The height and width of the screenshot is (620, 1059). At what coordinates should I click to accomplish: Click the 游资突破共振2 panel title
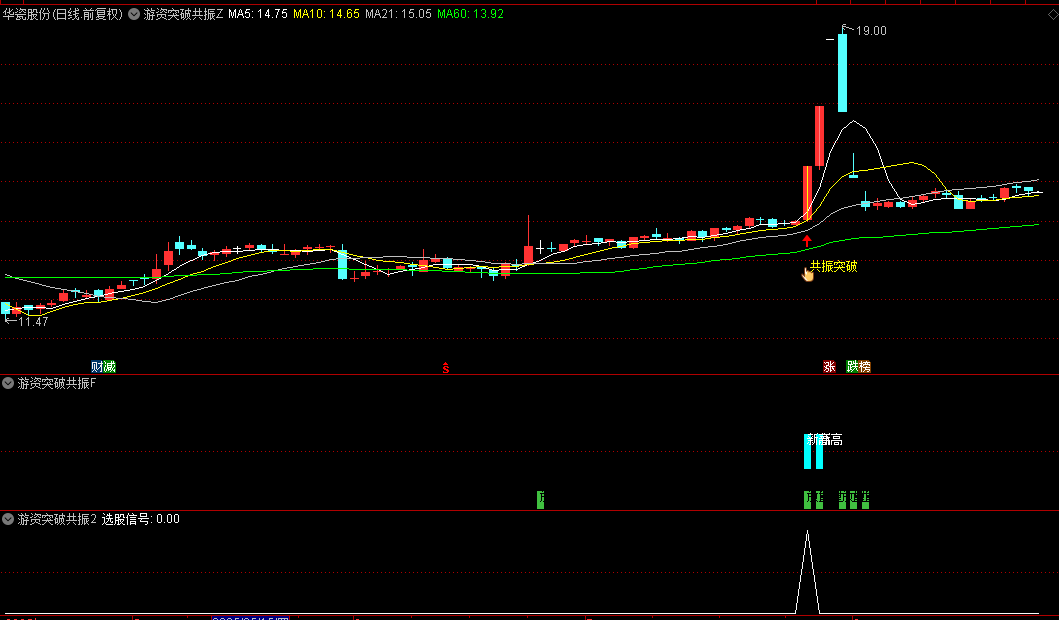pos(57,519)
